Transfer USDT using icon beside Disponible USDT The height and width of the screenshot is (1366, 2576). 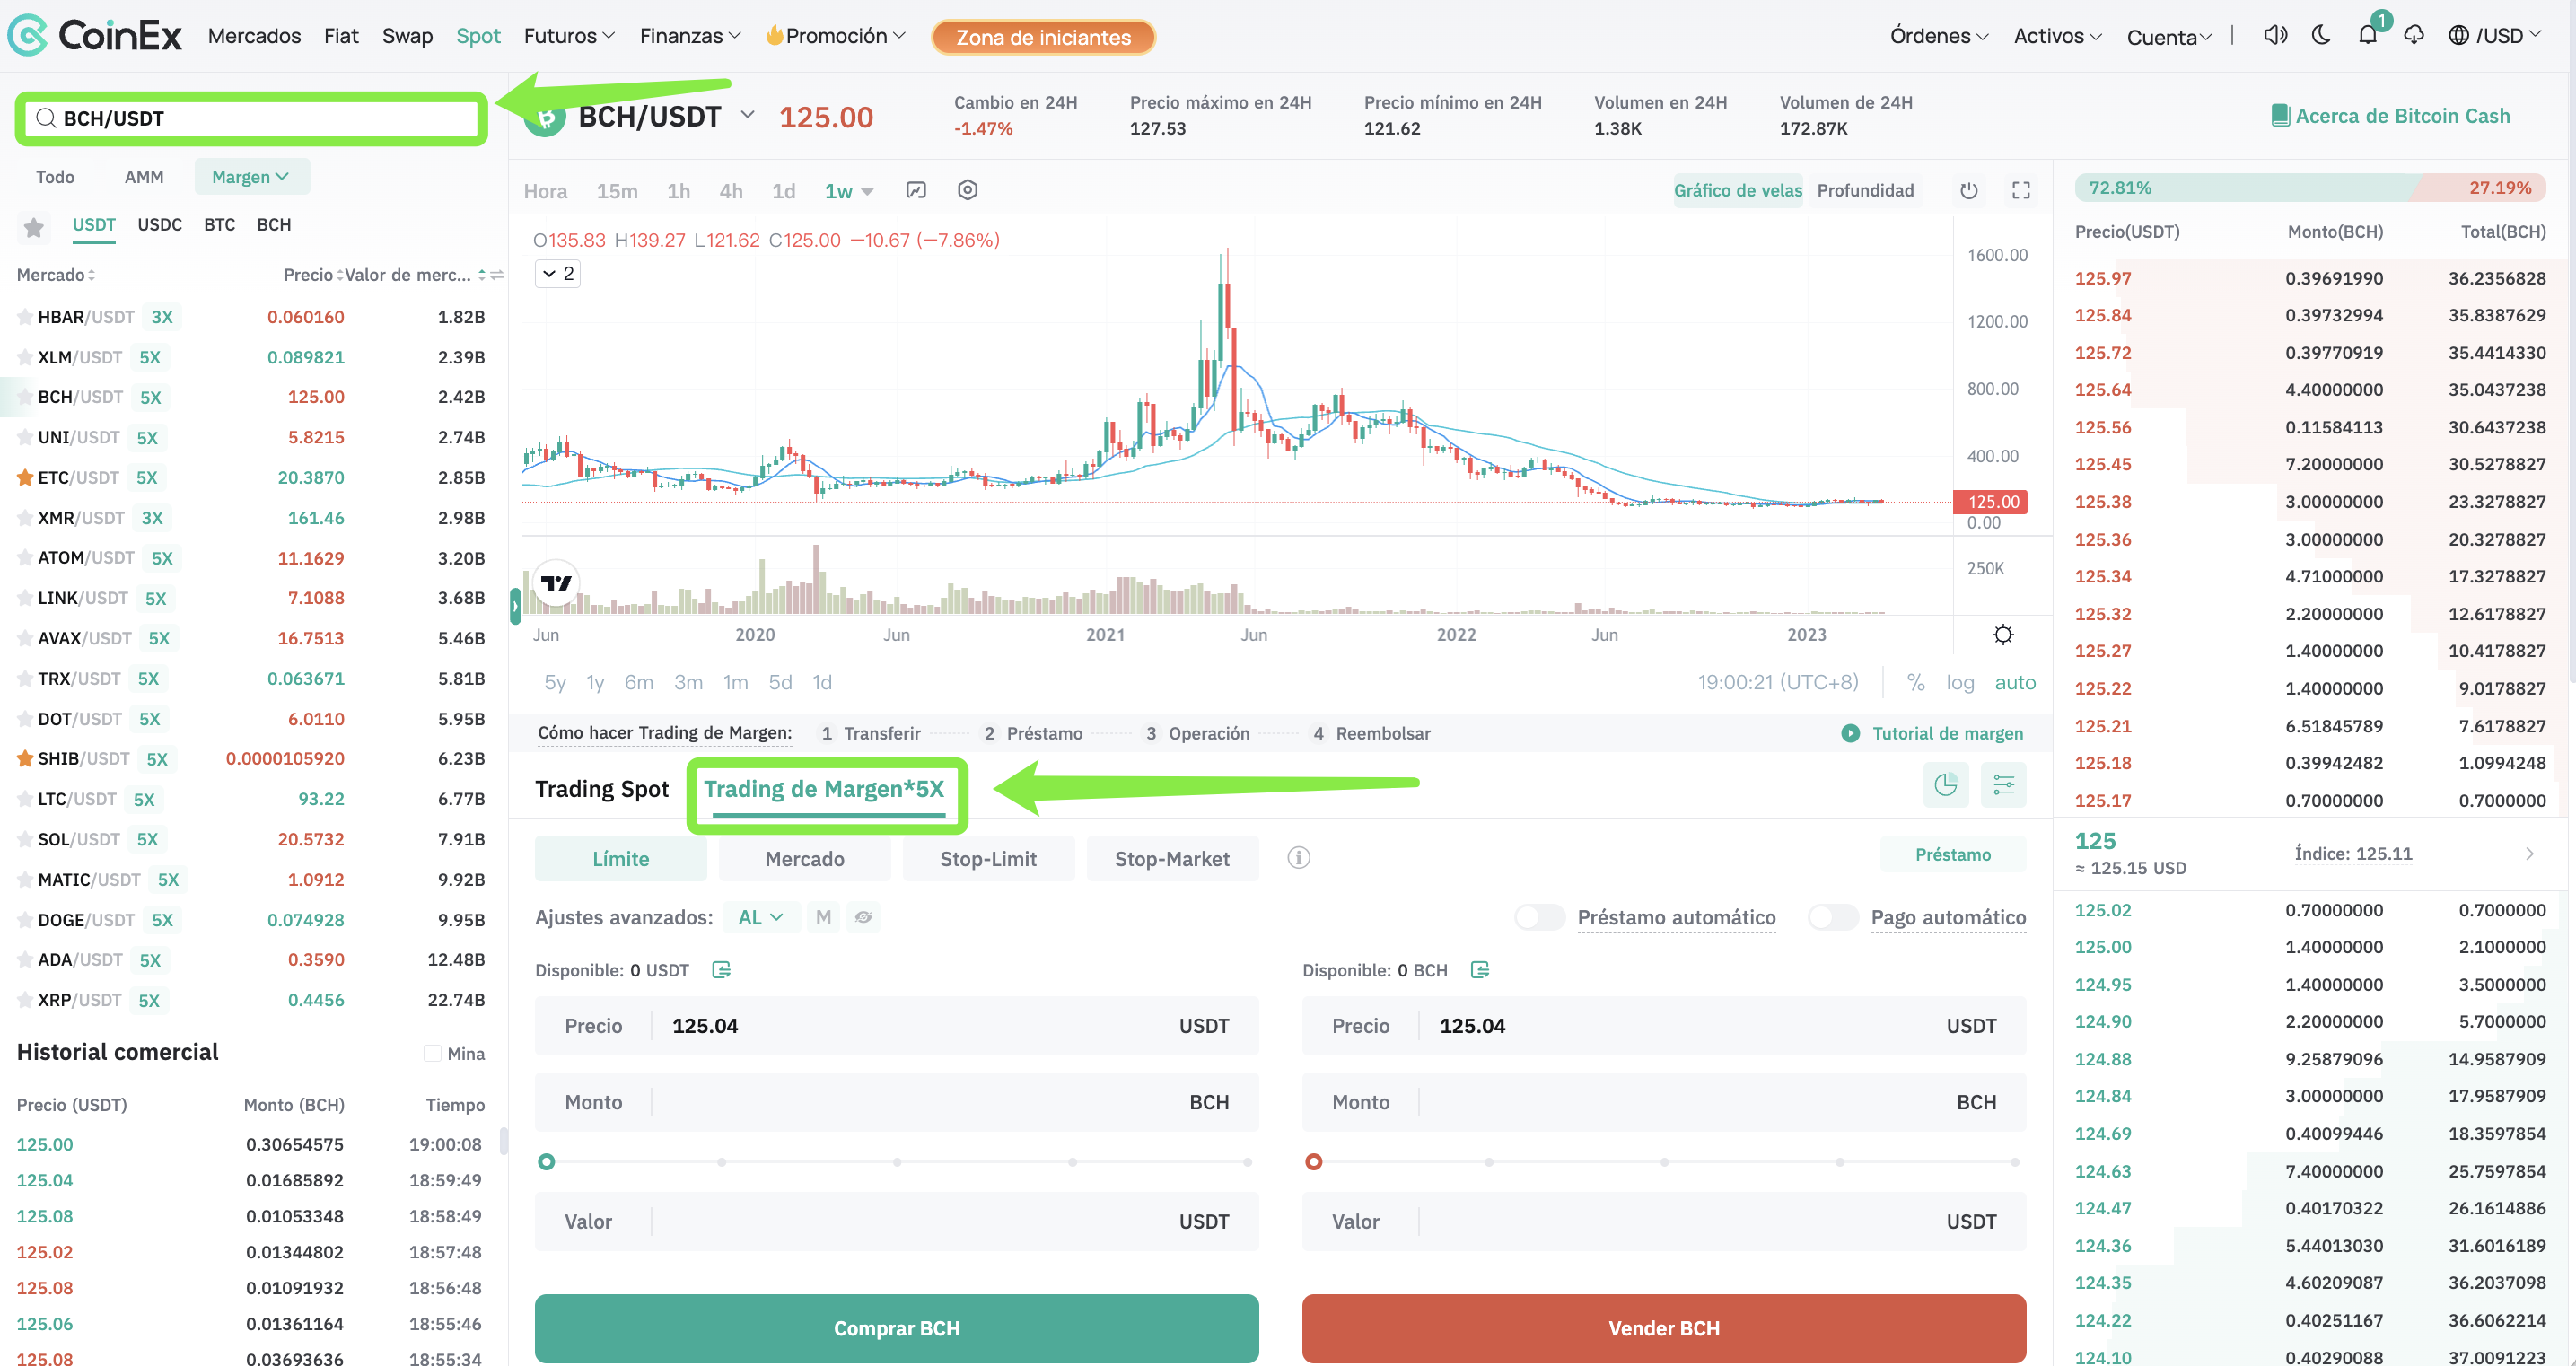[x=721, y=969]
